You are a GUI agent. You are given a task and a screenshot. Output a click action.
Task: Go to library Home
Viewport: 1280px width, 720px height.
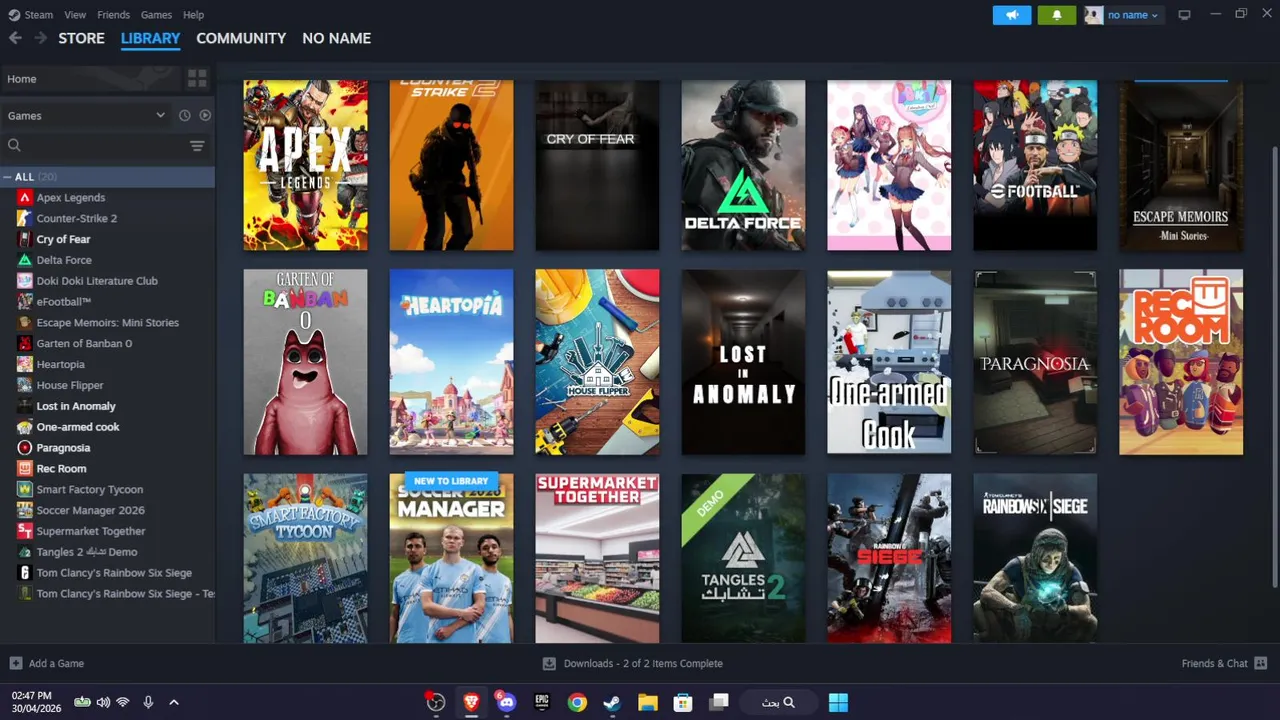[90, 78]
